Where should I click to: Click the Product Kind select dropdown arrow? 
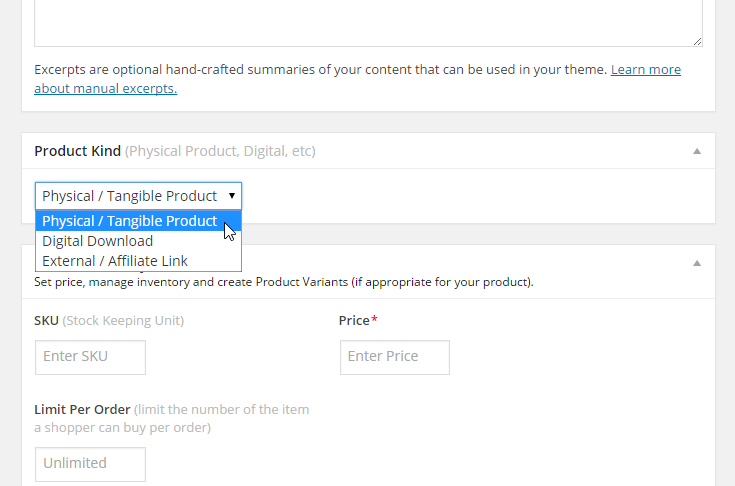[x=232, y=196]
